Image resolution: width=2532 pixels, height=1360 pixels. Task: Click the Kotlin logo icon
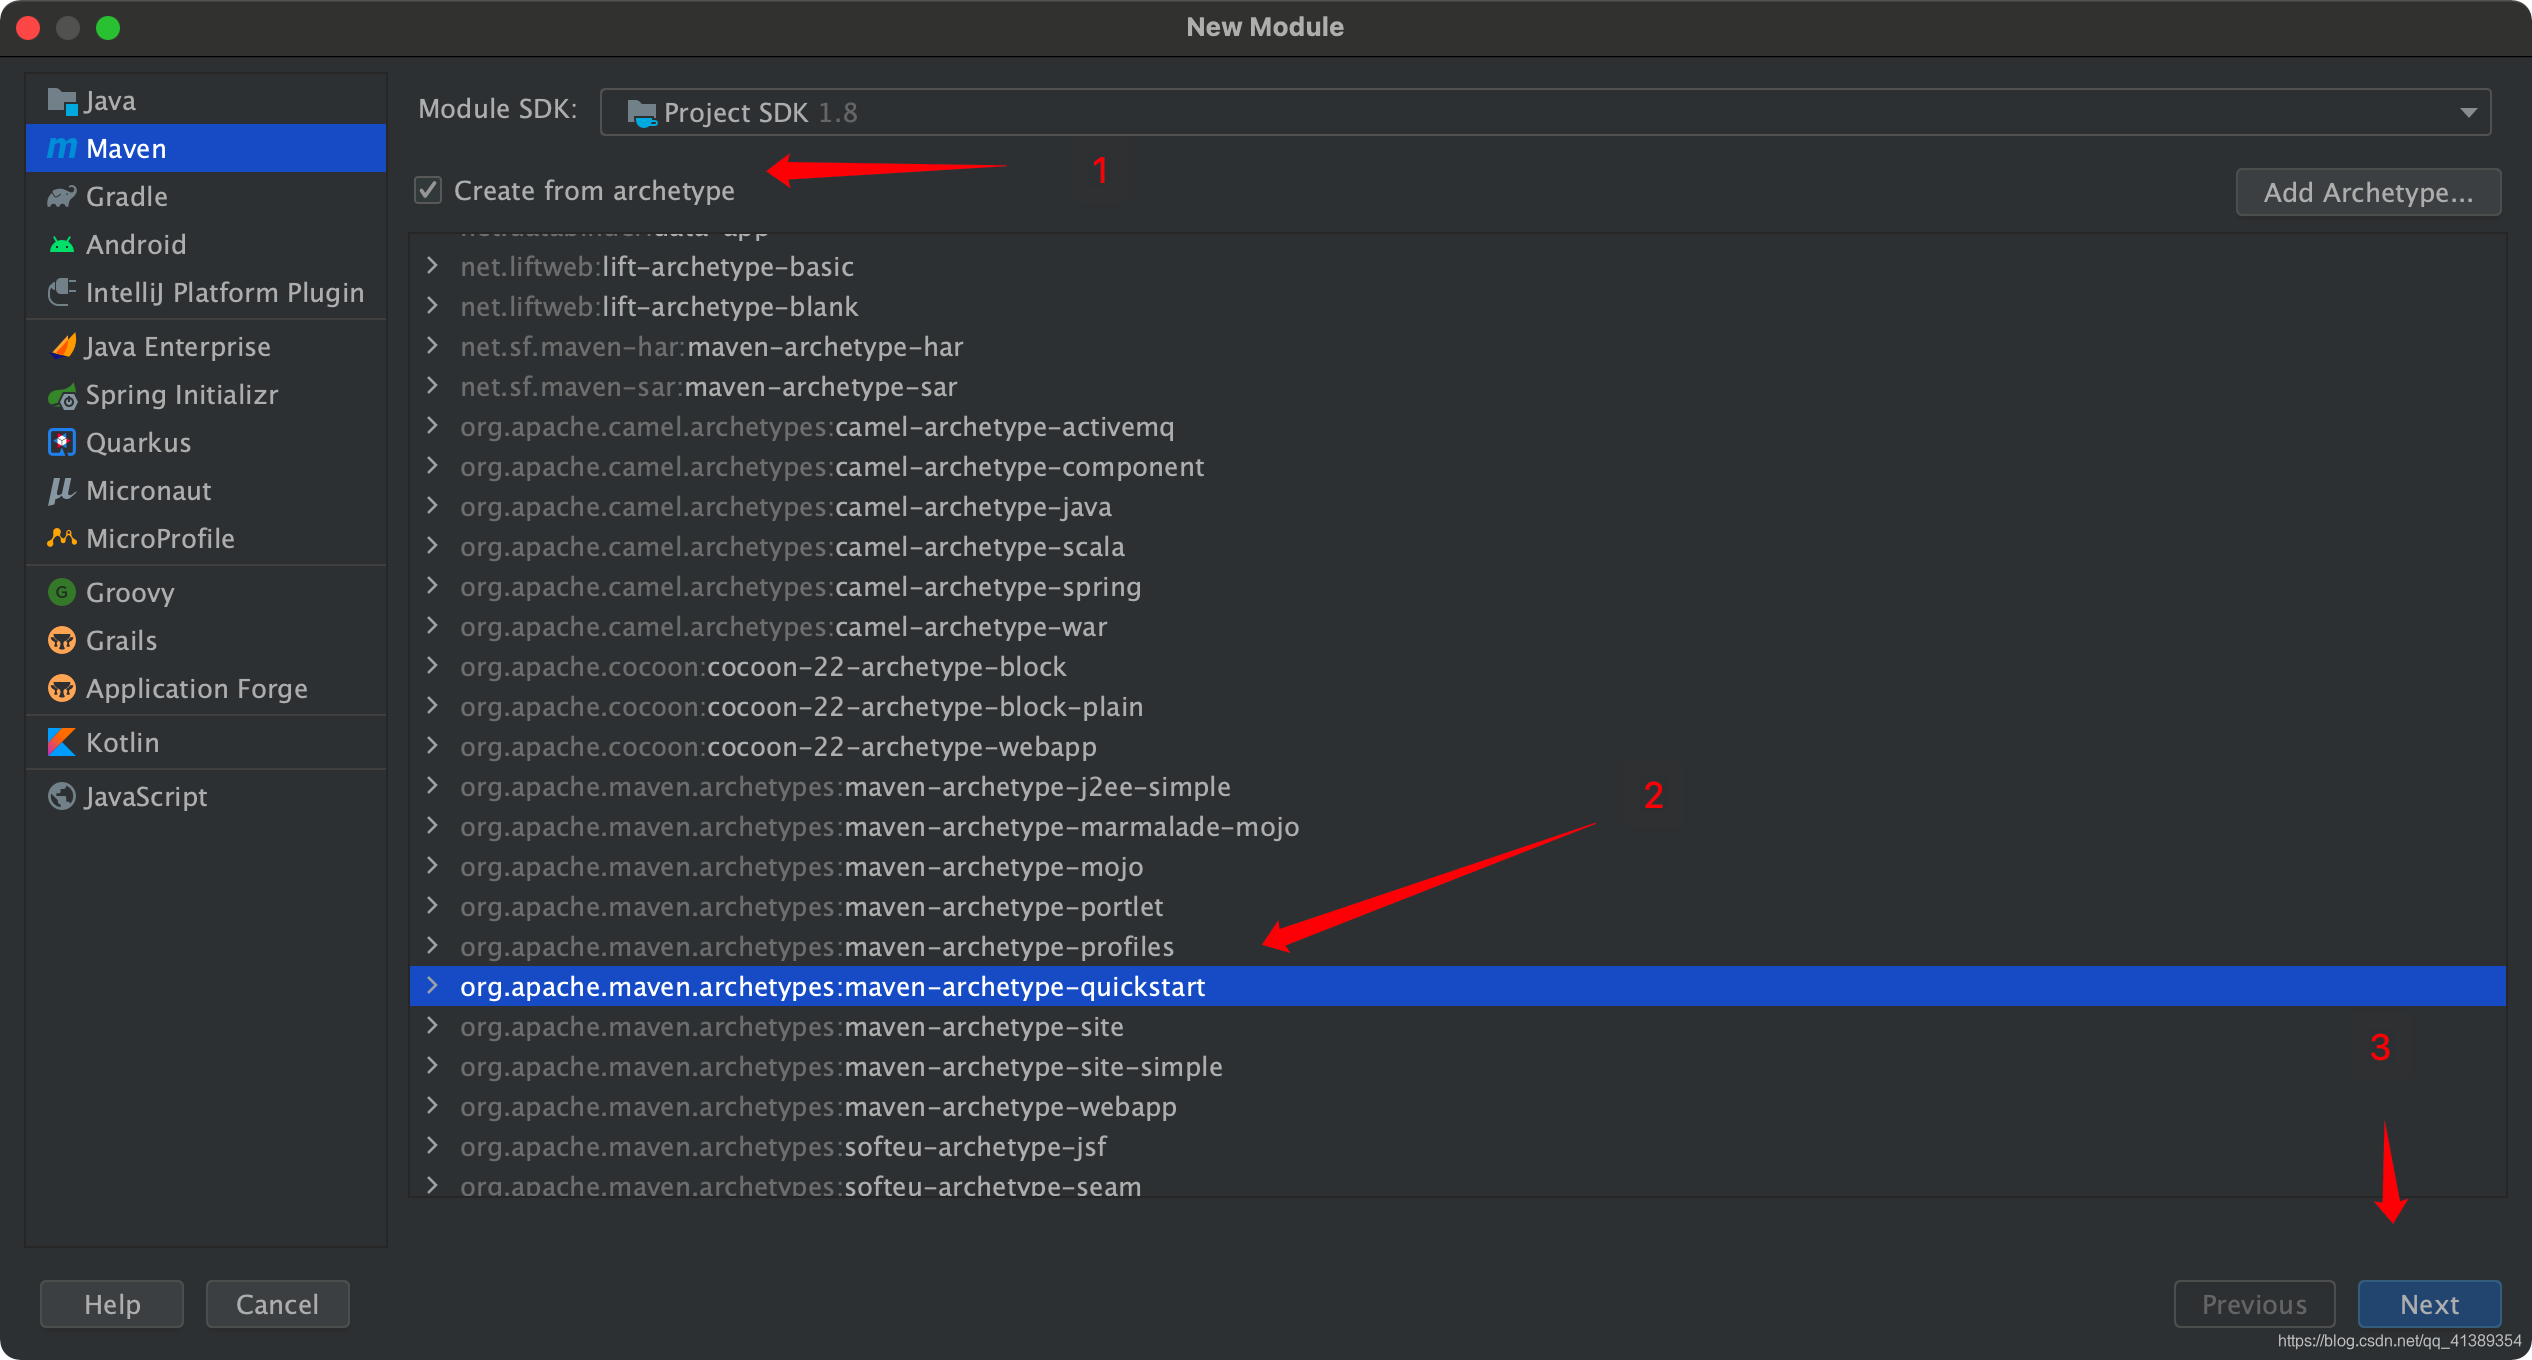[62, 742]
